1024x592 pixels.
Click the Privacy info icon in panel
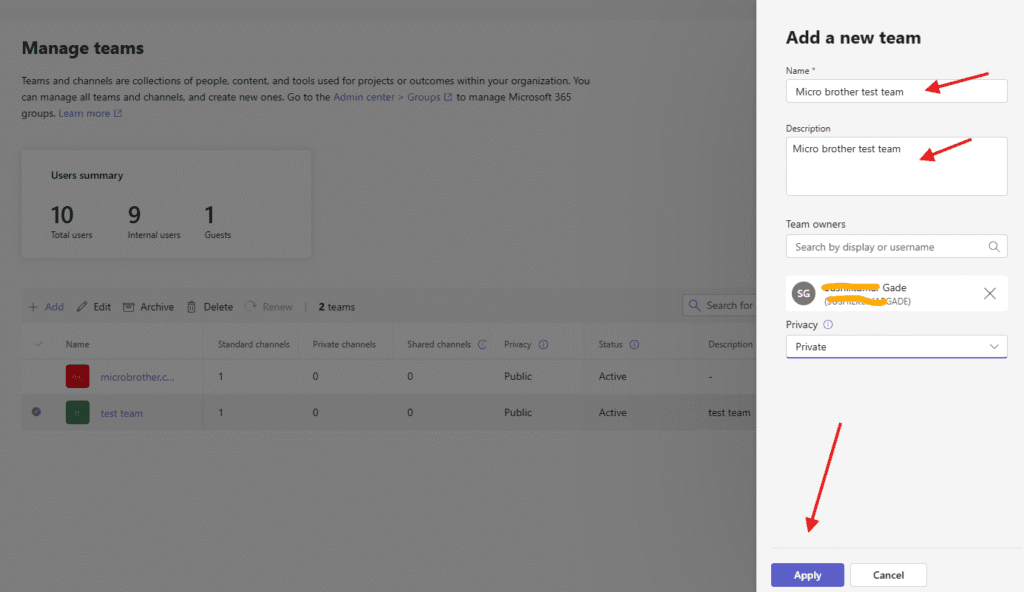click(x=828, y=325)
